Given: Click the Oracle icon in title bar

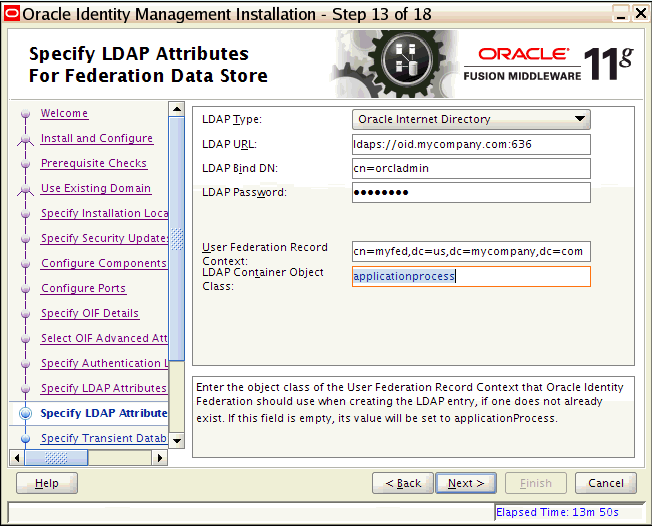Looking at the screenshot, I should tap(12, 13).
